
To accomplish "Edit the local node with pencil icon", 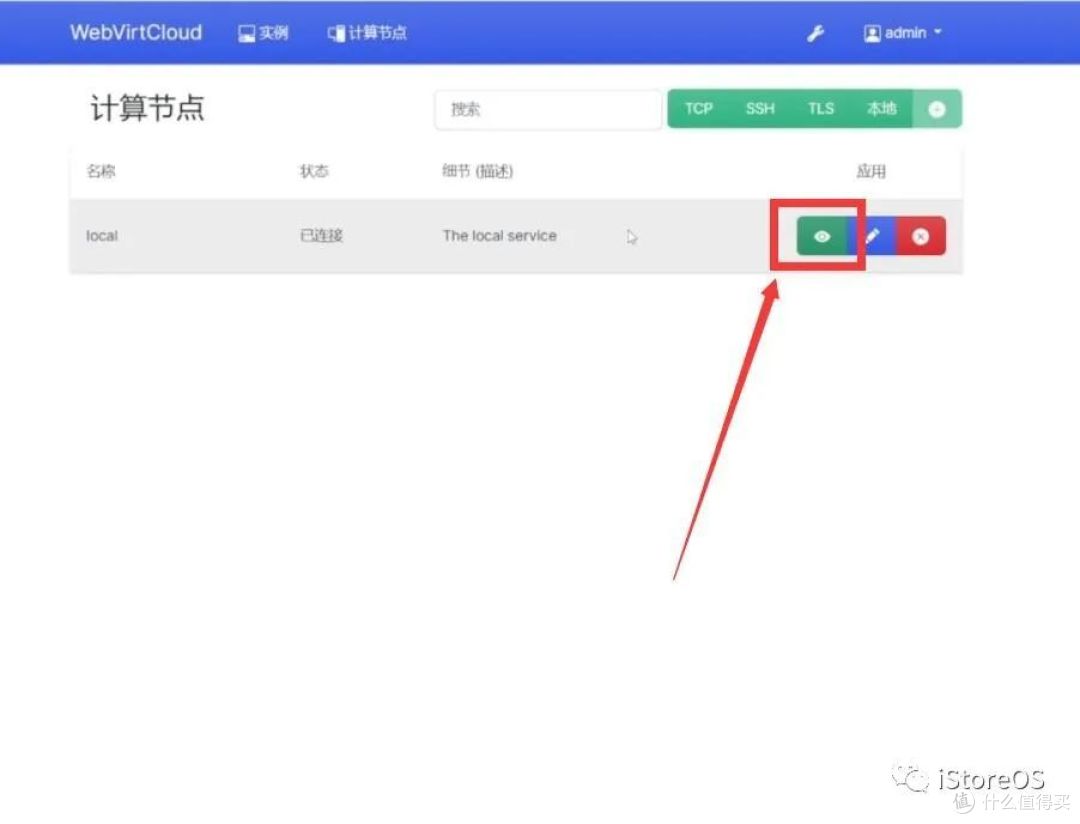I will 872,236.
